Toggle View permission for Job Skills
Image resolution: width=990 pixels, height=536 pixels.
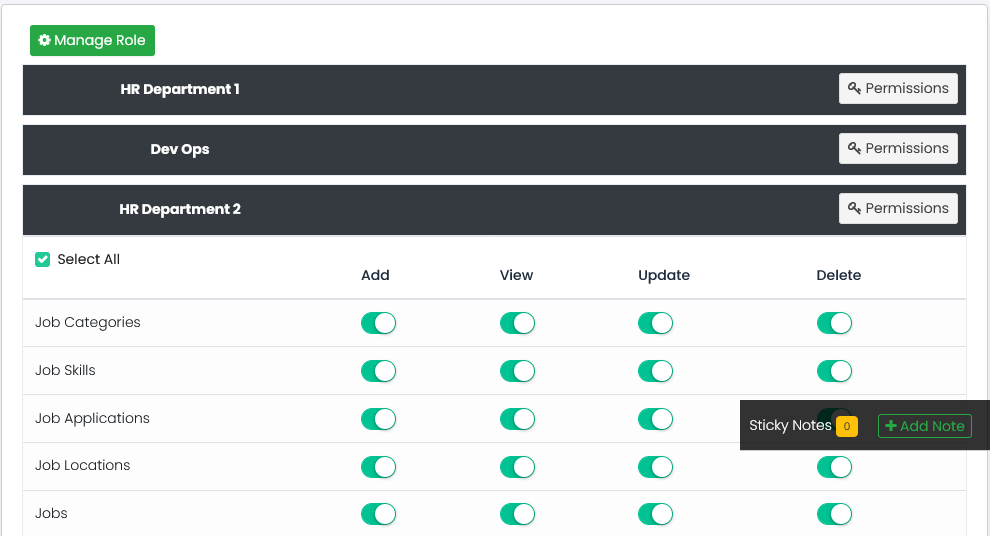(517, 371)
